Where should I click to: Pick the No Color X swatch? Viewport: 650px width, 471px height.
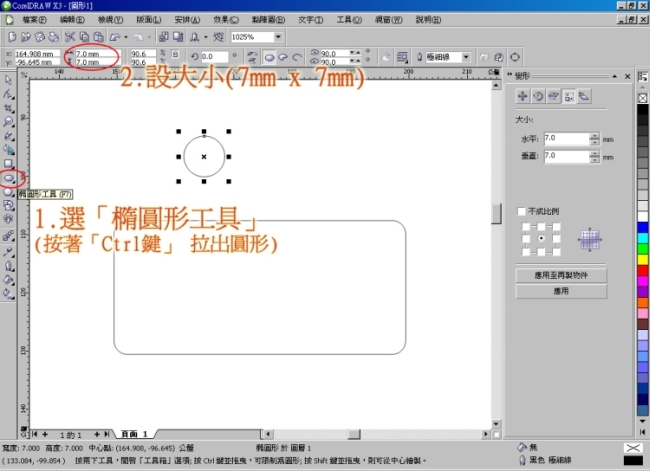643,98
